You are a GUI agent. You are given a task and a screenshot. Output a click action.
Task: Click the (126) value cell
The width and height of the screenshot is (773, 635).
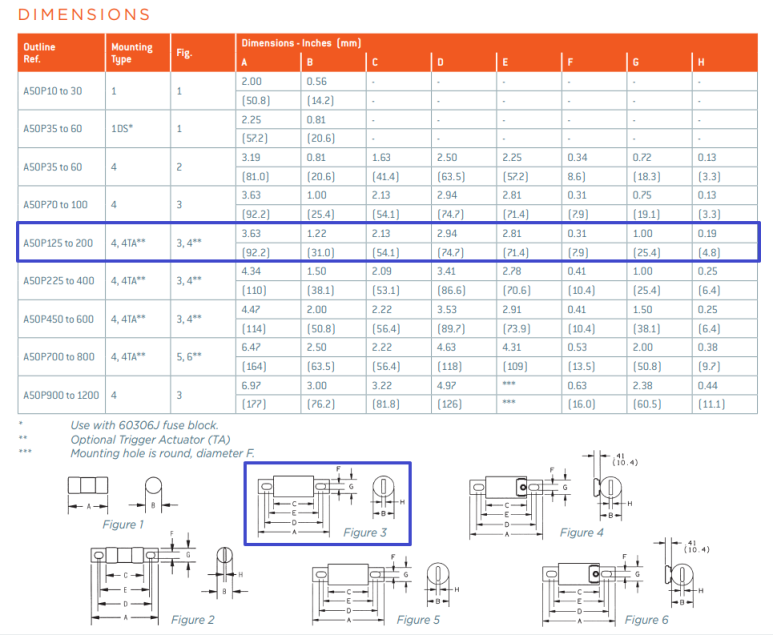click(464, 404)
